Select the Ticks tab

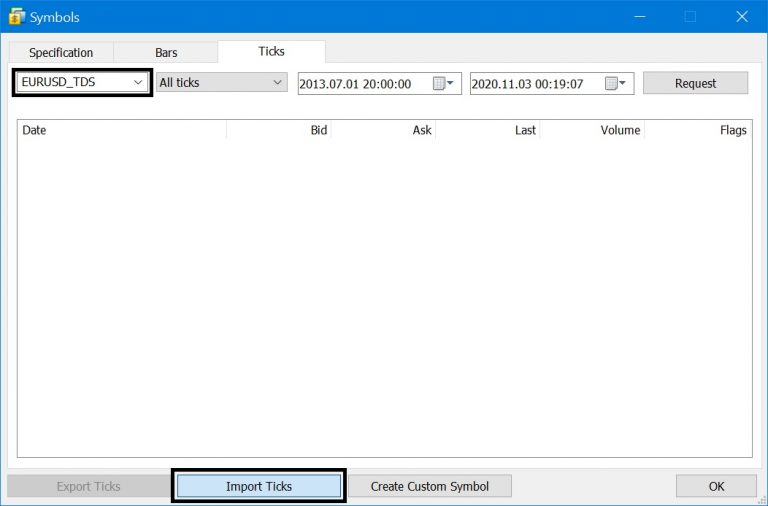tap(271, 51)
